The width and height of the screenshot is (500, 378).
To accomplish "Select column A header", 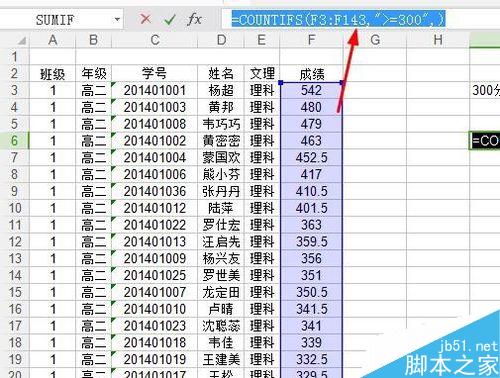I will click(53, 40).
